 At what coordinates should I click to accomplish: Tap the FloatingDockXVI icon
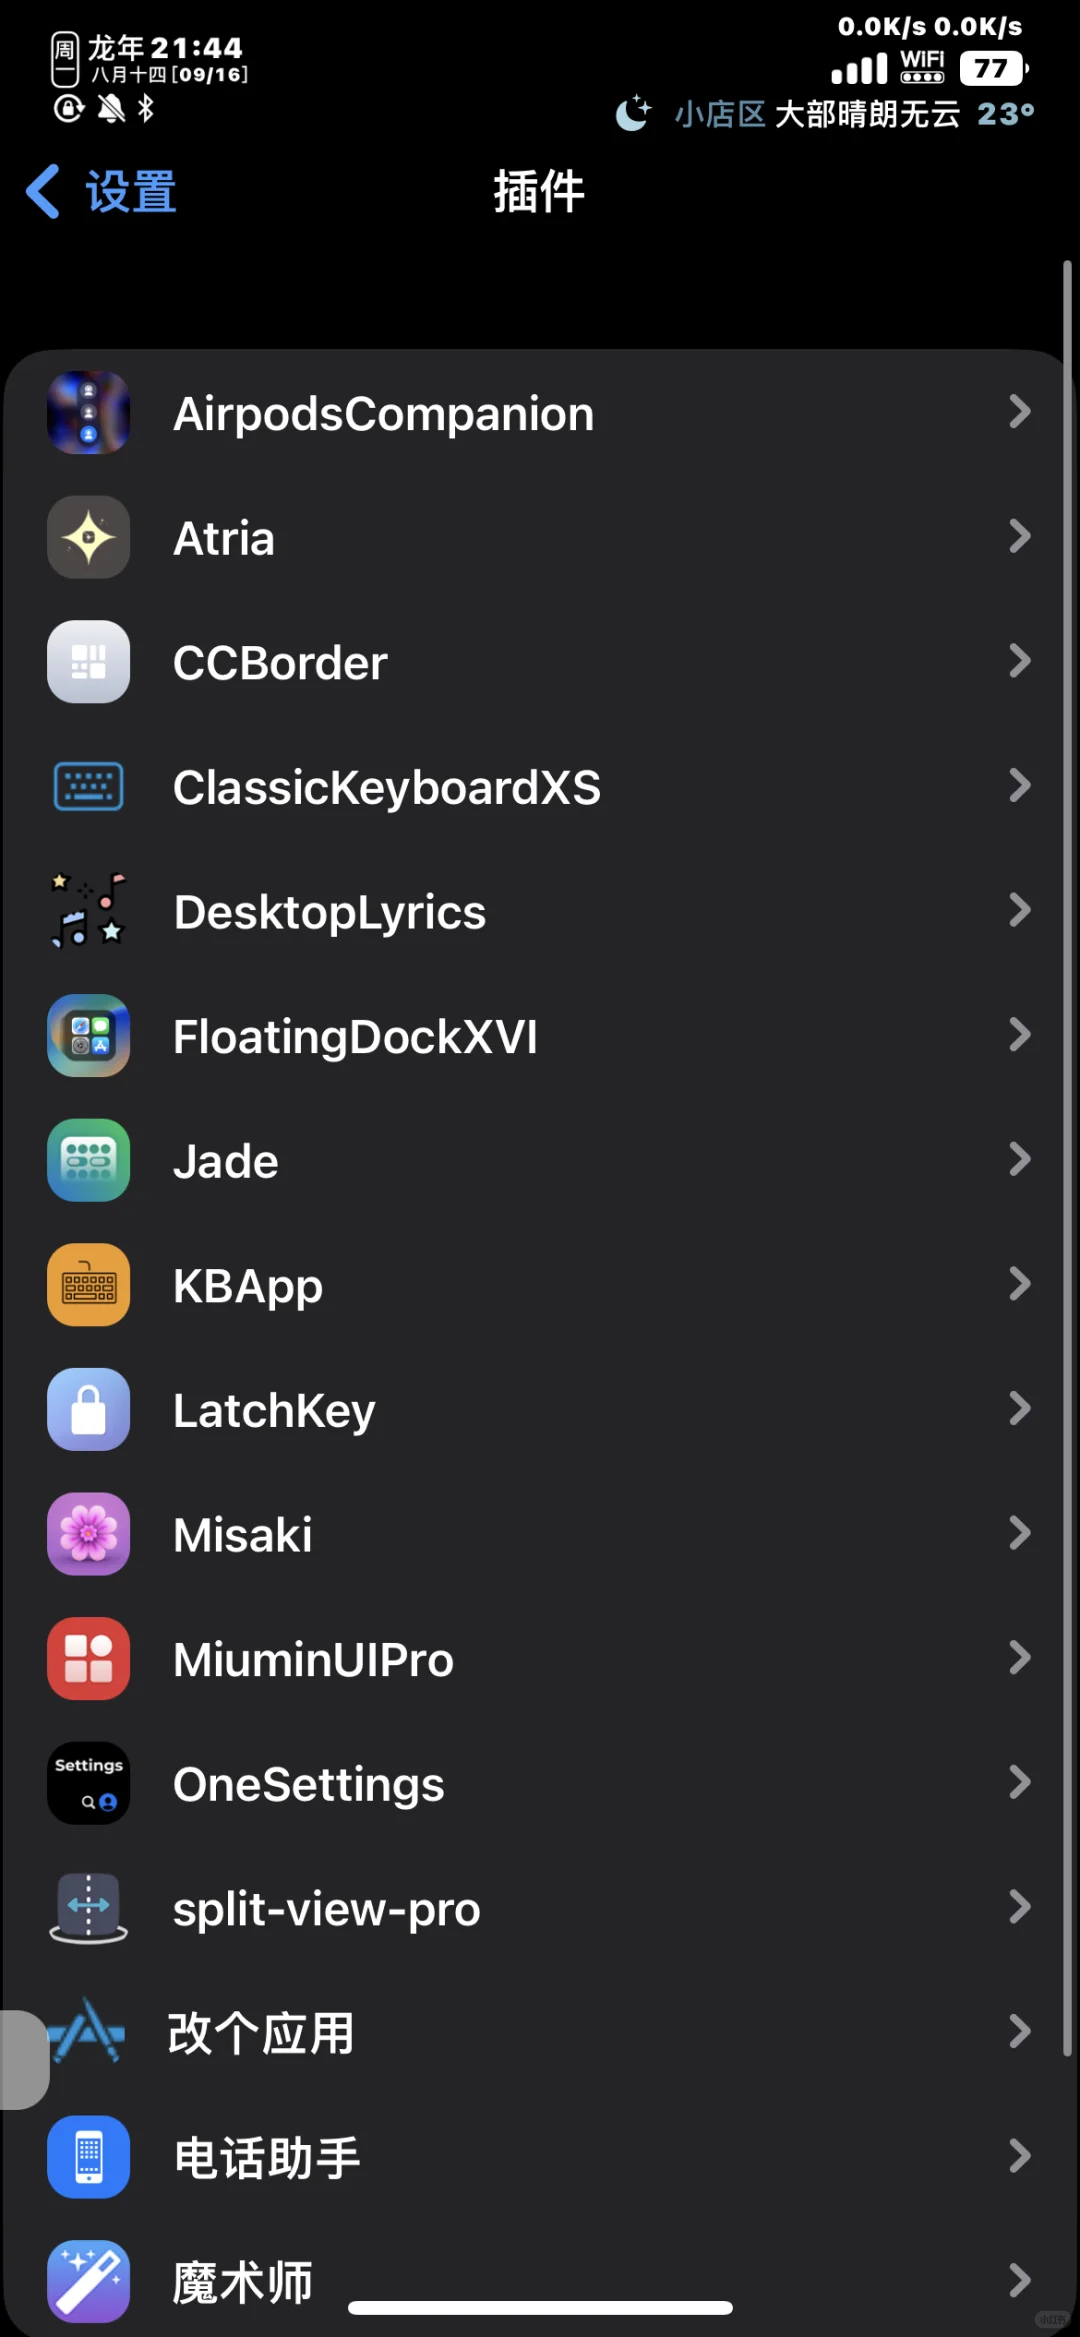88,1036
